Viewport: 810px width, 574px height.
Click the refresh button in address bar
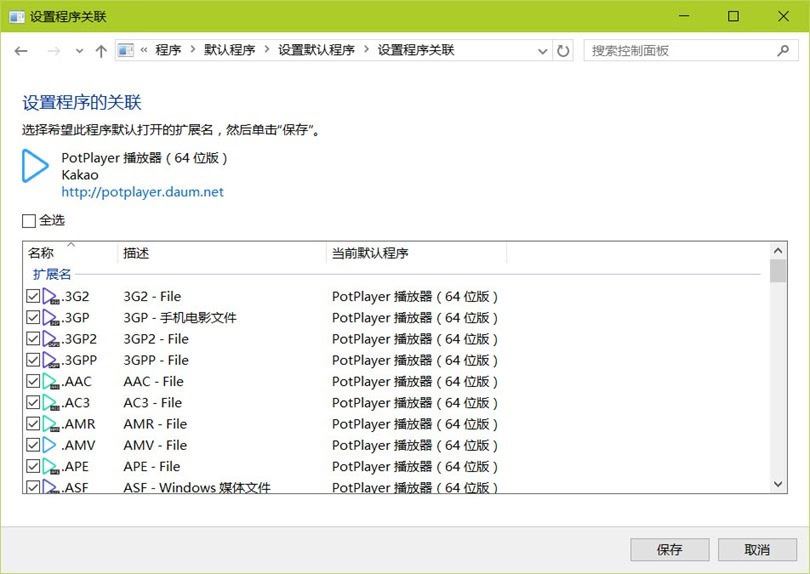564,50
